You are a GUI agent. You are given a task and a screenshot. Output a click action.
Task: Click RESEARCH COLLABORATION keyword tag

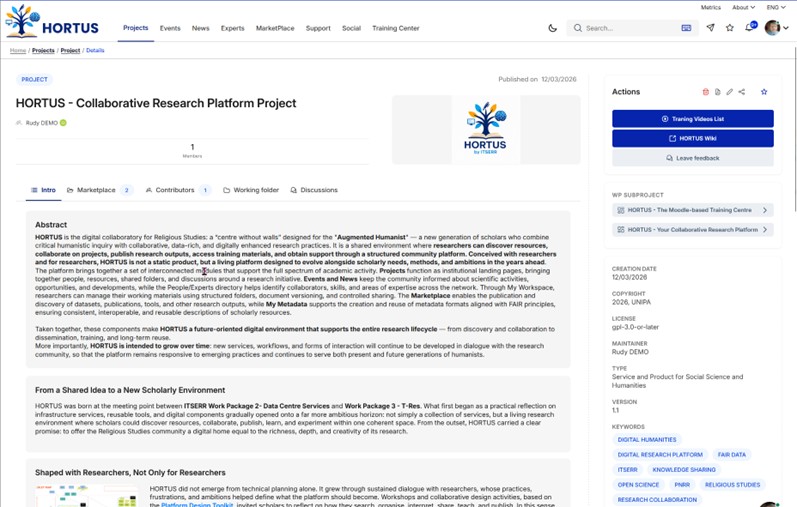coord(657,500)
